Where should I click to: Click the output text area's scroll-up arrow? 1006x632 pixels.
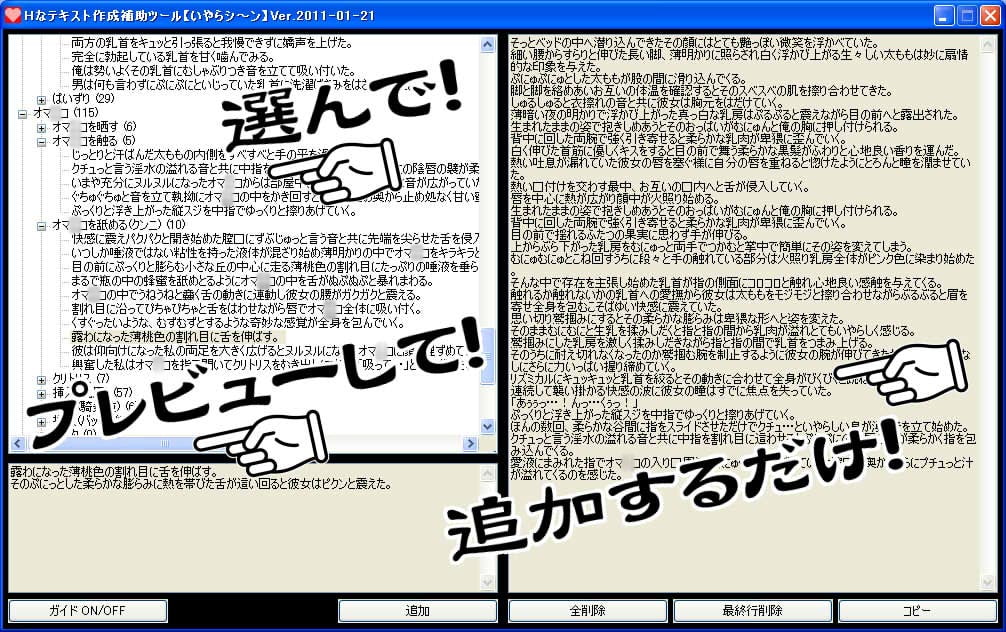(x=987, y=45)
